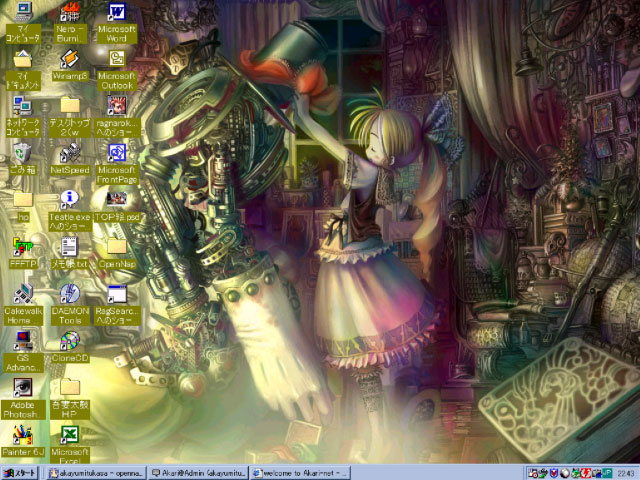This screenshot has width=640, height=480.
Task: Open the OpenNap folder on desktop
Action: (116, 247)
